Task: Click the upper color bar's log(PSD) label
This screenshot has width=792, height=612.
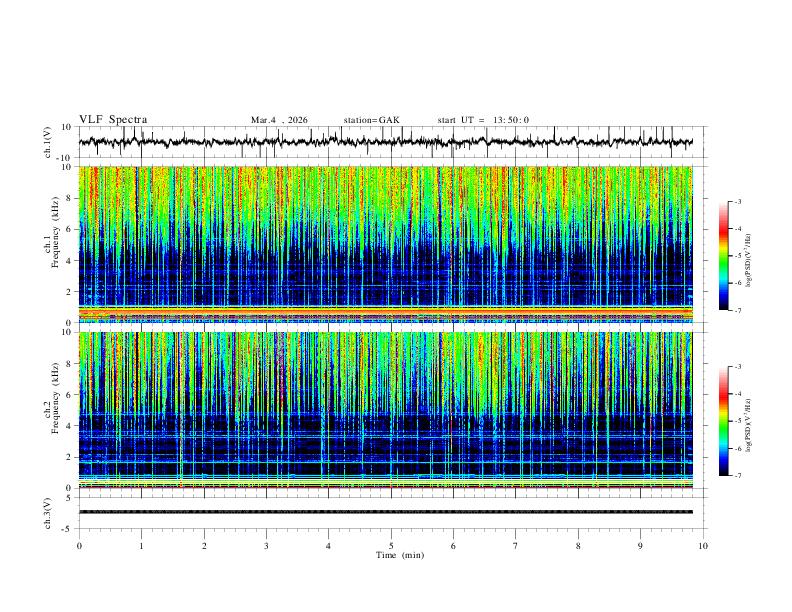Action: click(748, 260)
